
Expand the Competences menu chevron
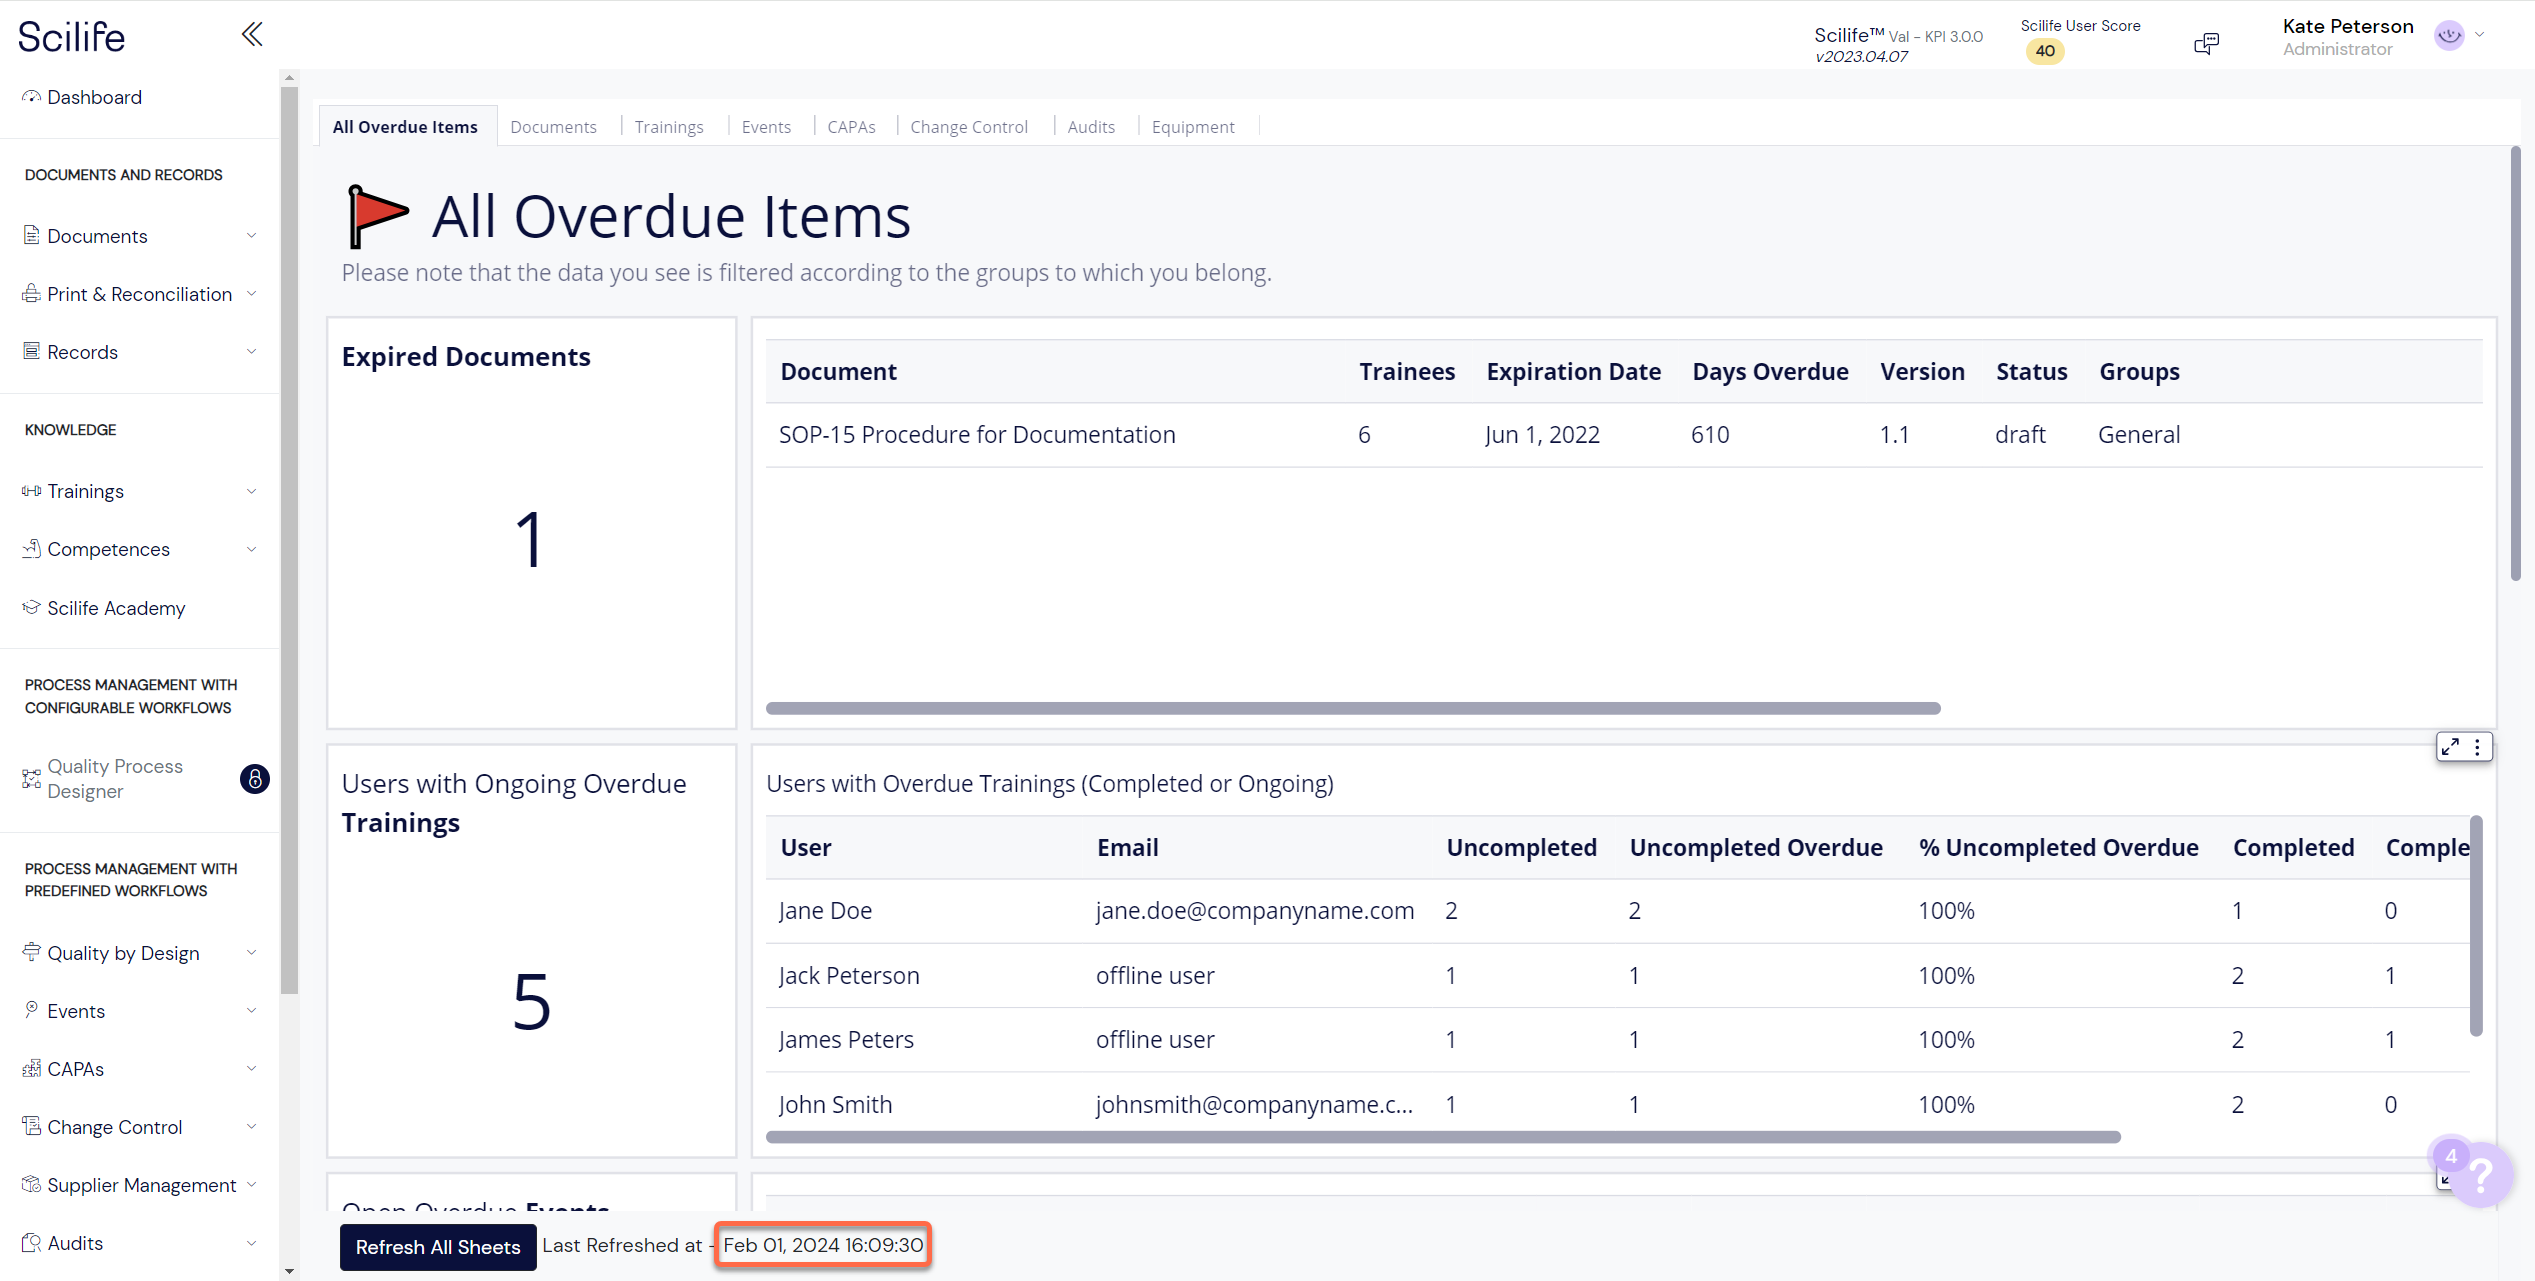point(252,549)
